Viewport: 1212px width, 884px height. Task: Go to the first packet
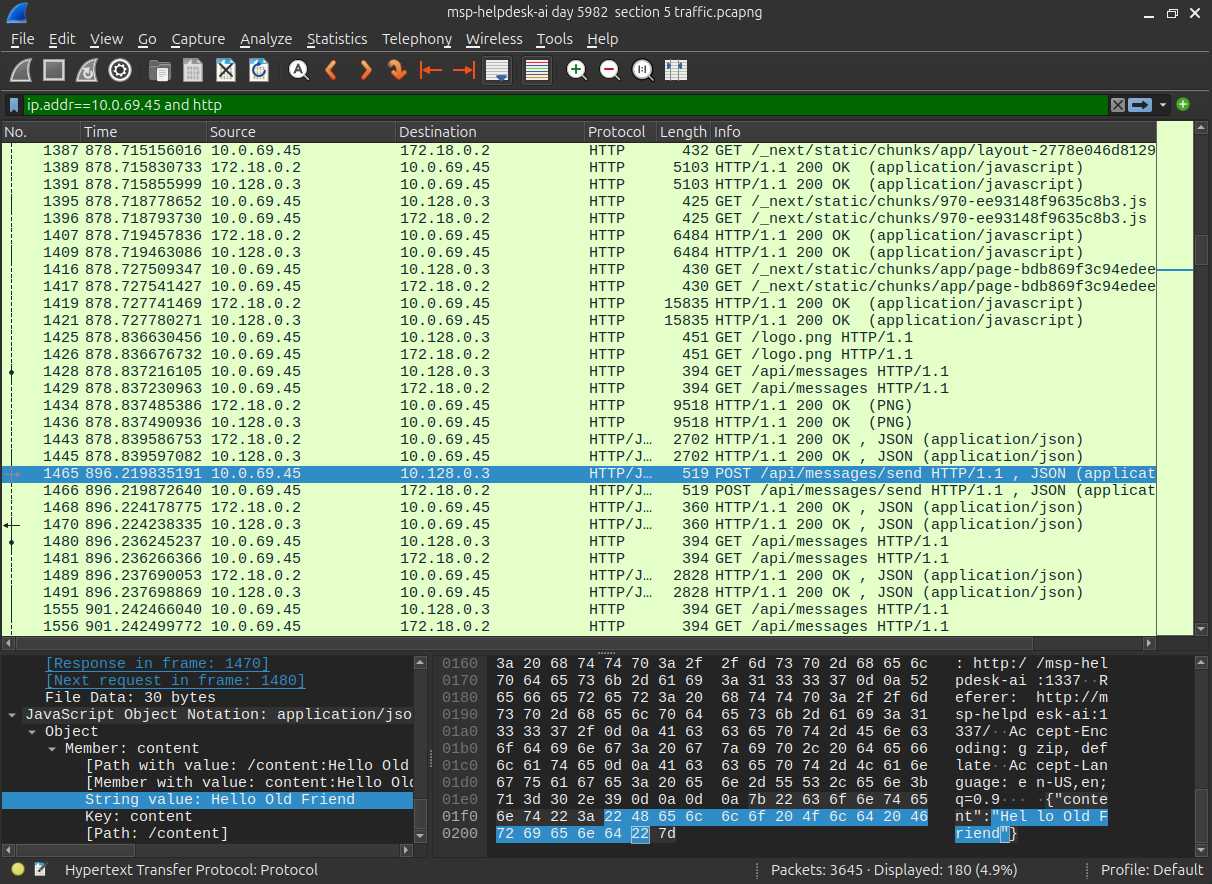[x=431, y=70]
